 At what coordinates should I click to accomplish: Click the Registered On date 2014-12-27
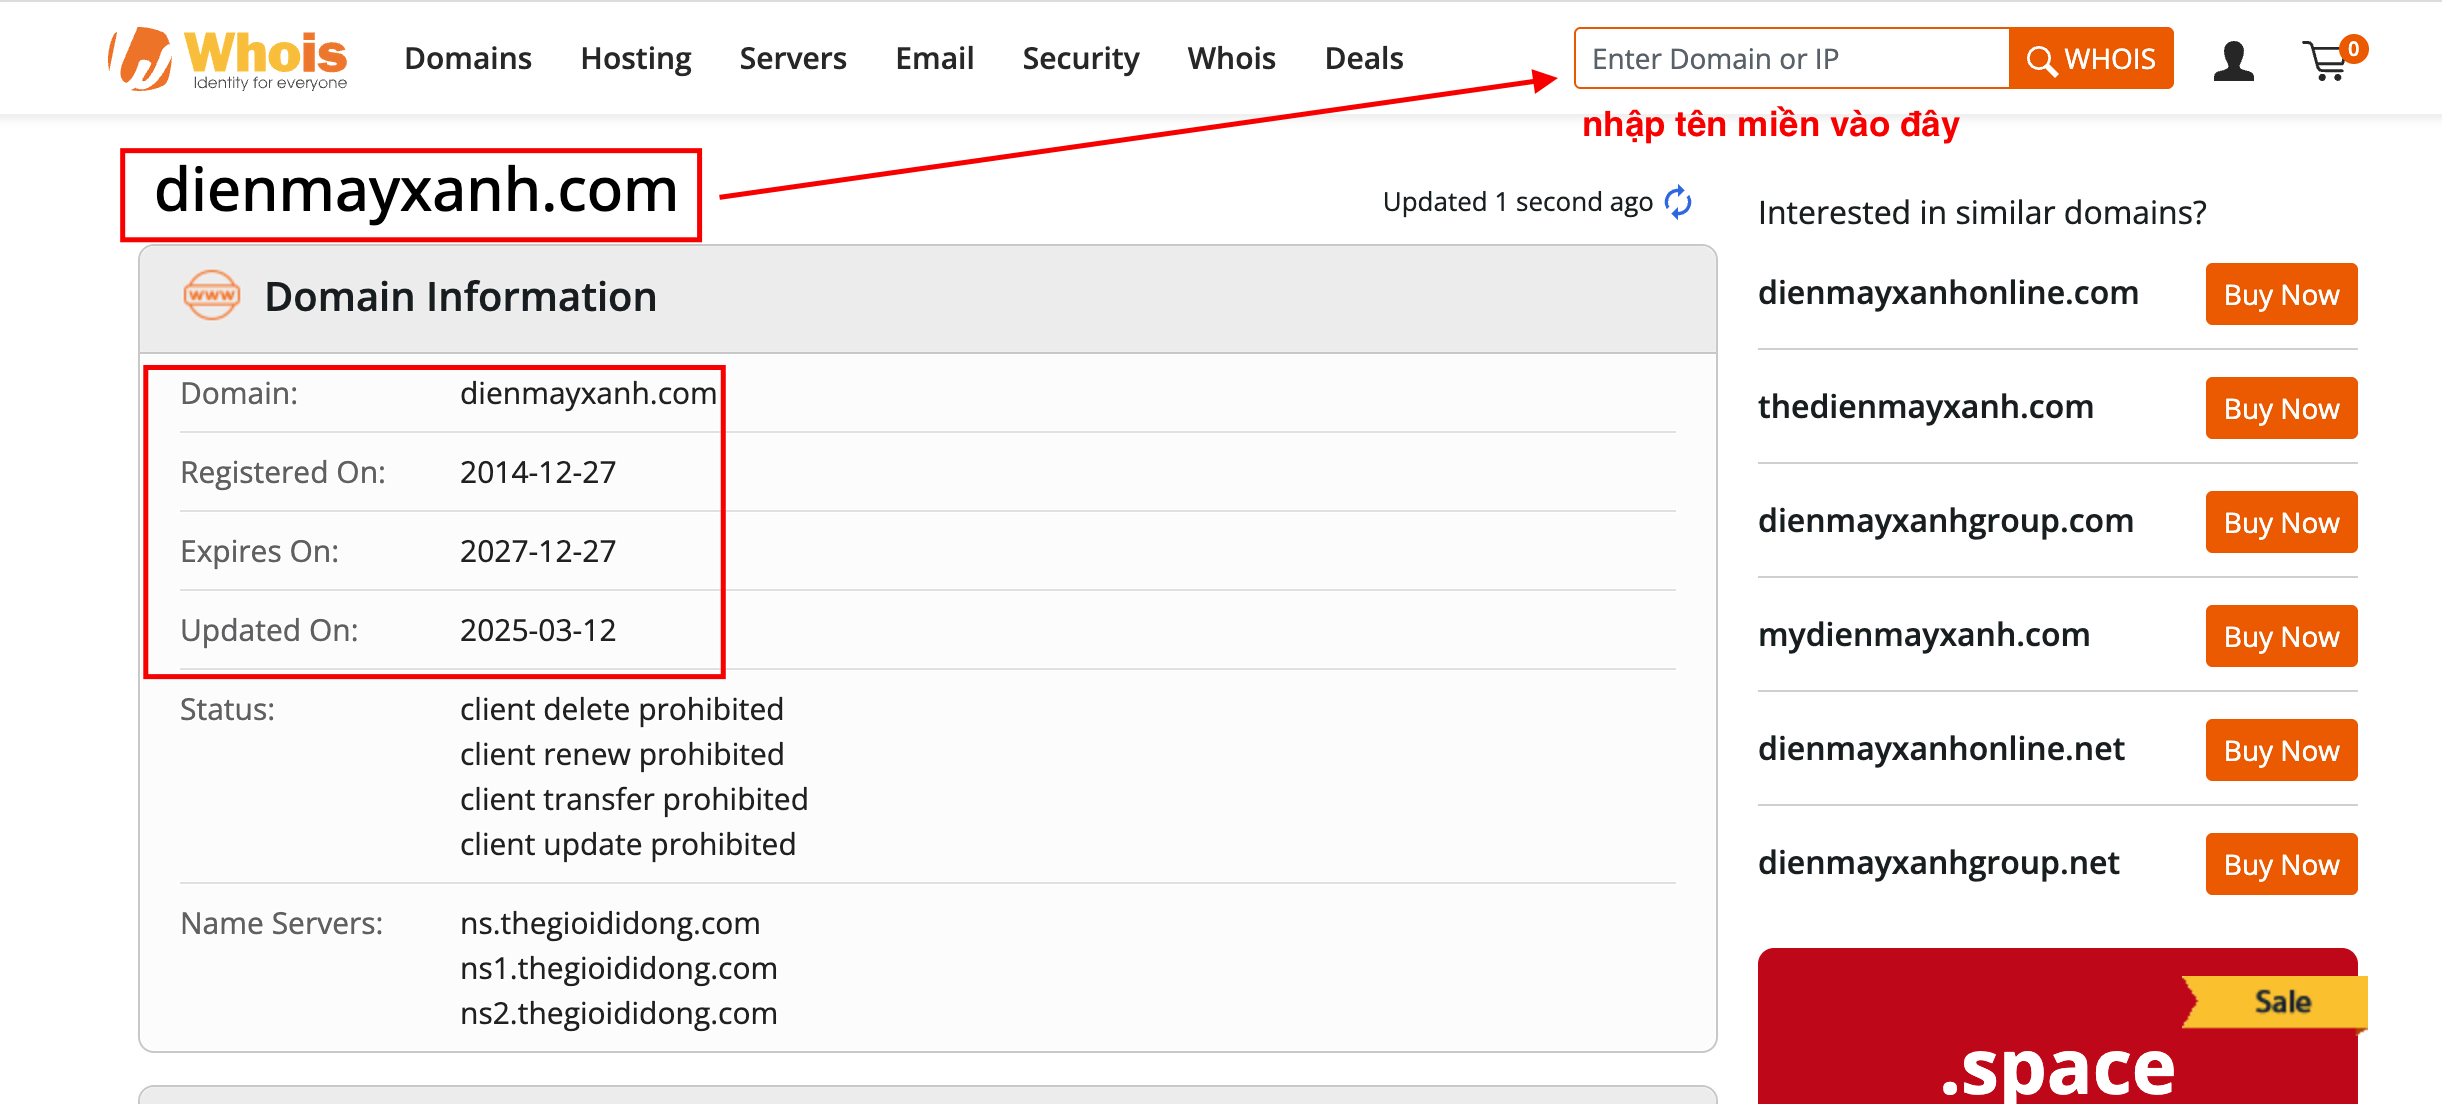coord(538,472)
